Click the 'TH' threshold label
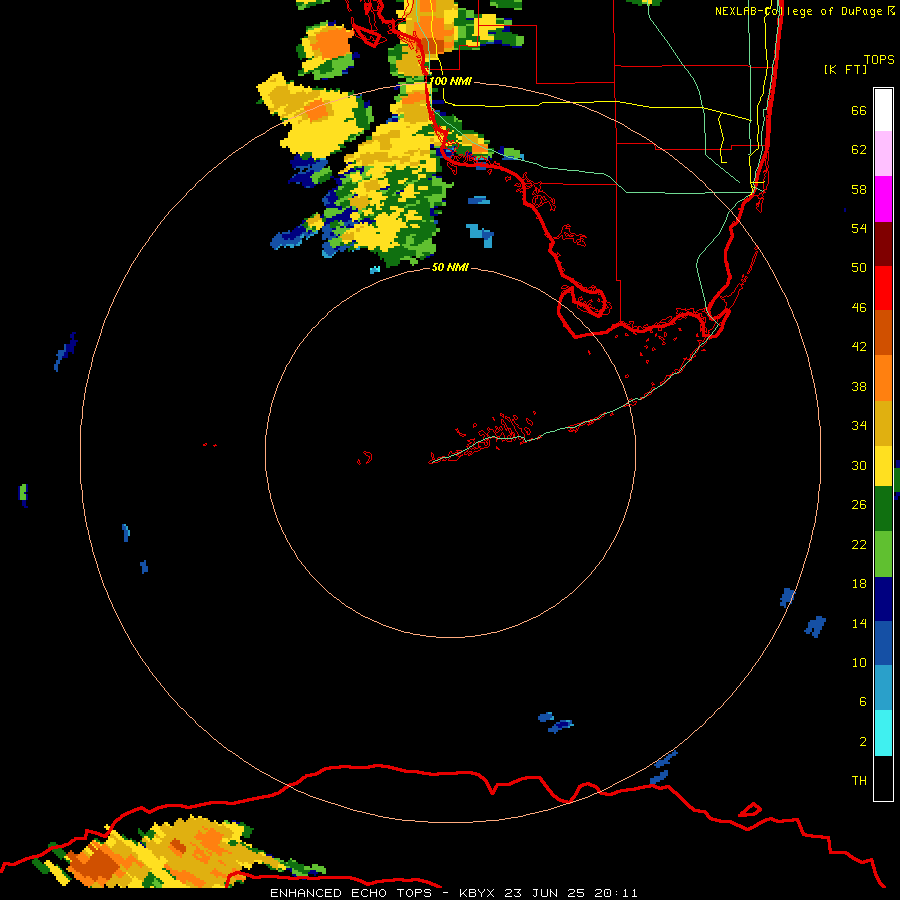The width and height of the screenshot is (900, 900). (859, 781)
